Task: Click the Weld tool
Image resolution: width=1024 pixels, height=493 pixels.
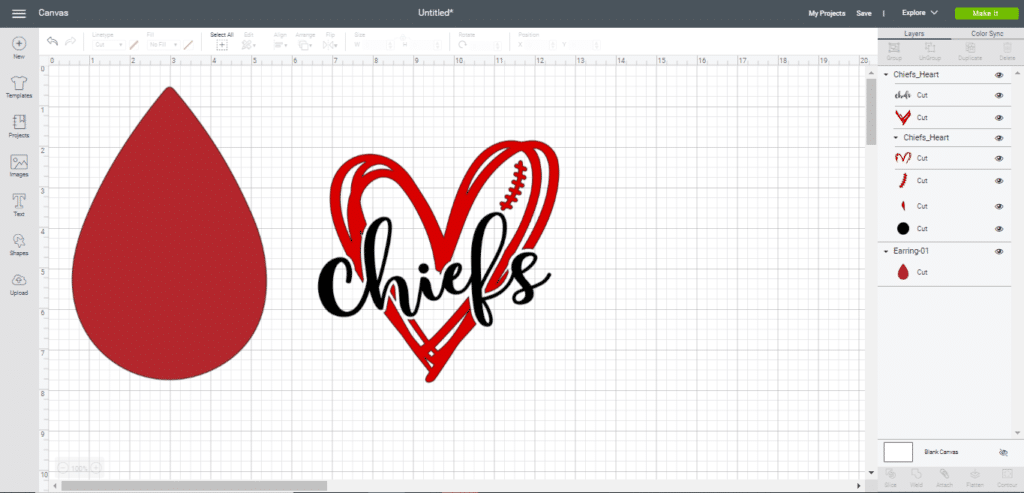Action: click(916, 477)
